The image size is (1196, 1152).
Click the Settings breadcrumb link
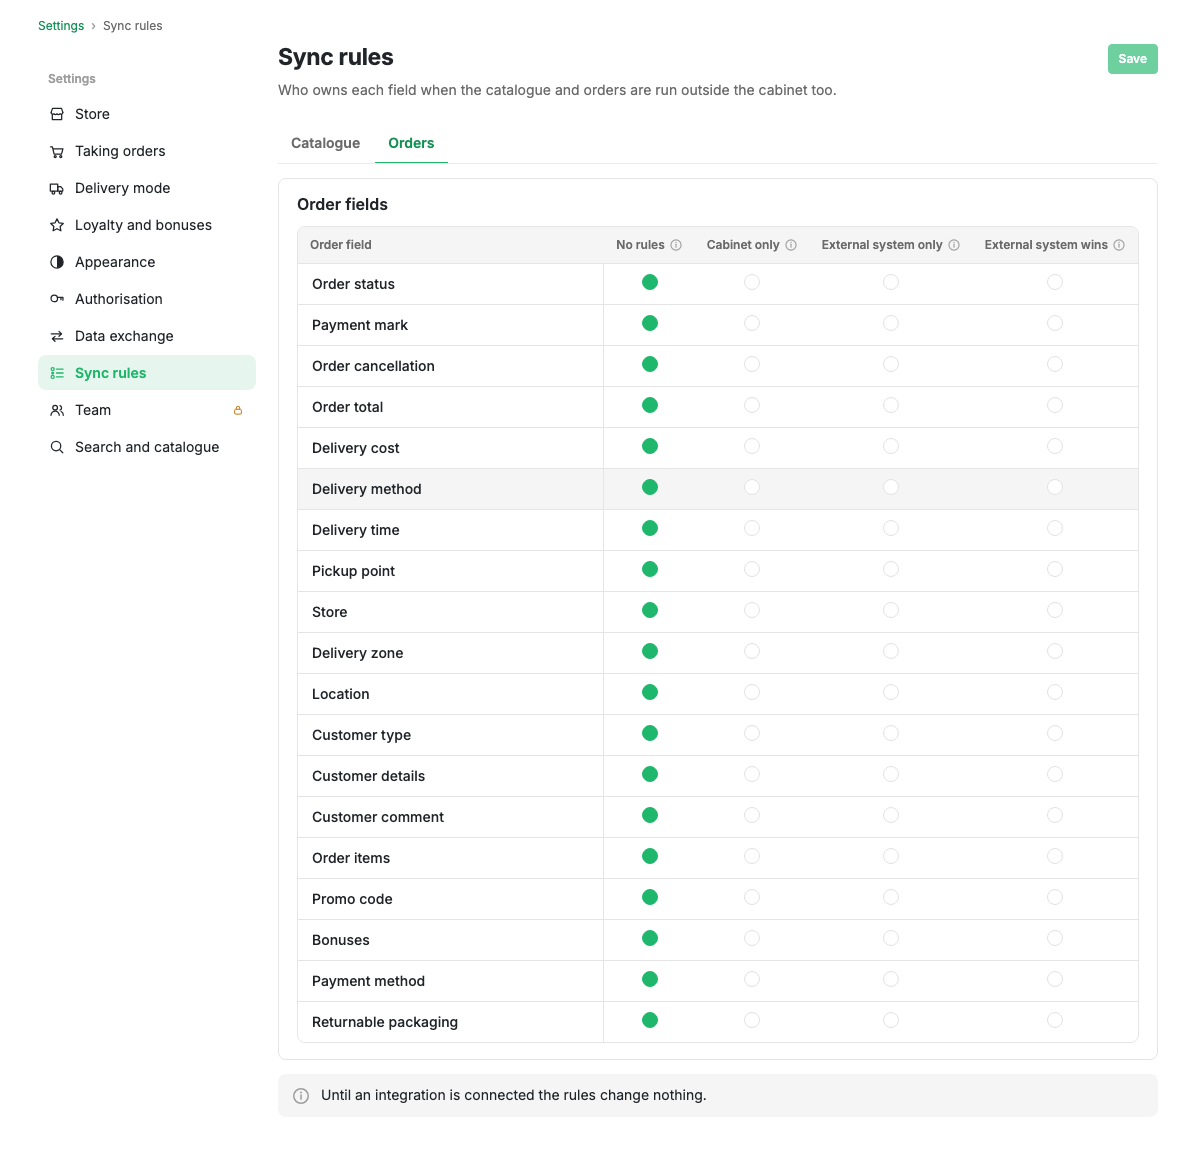point(61,26)
